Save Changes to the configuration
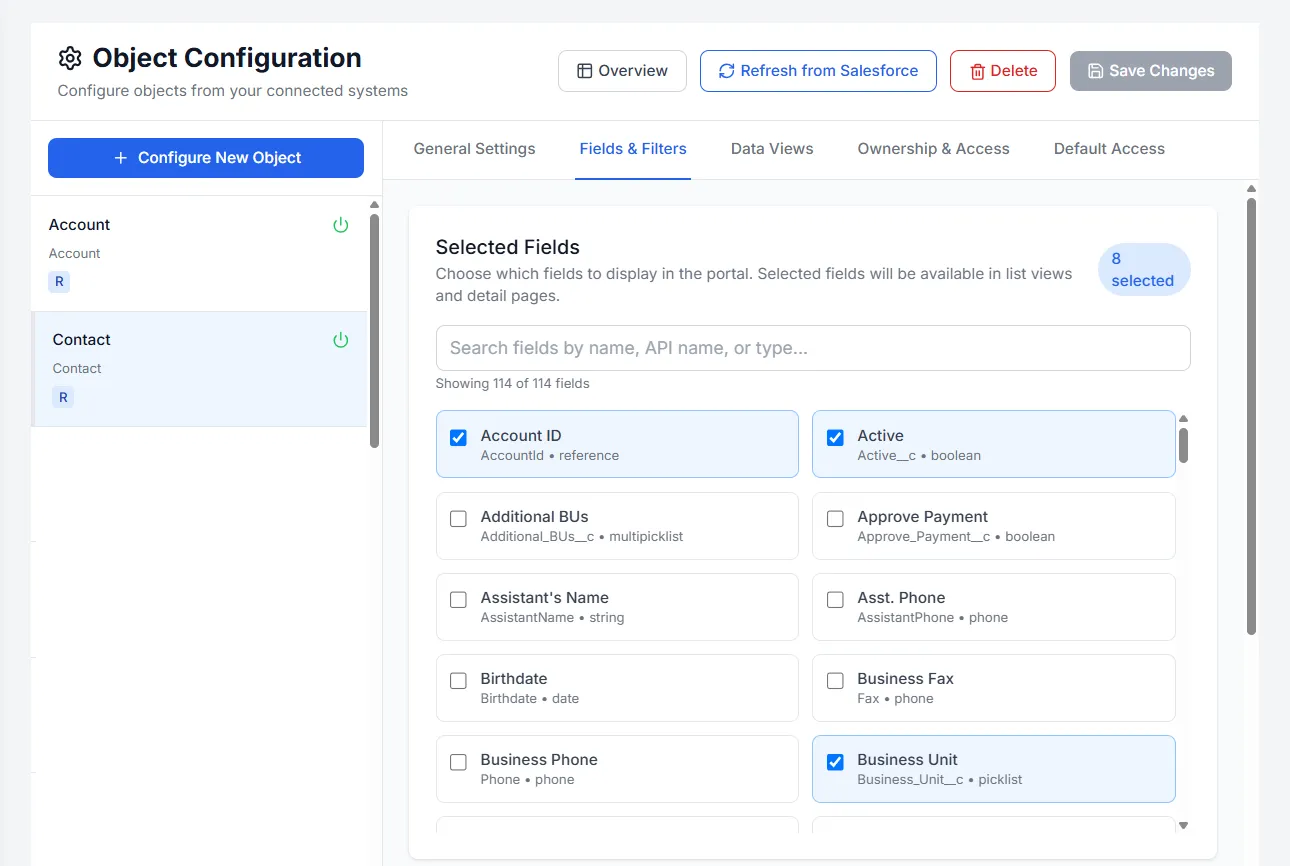 pyautogui.click(x=1151, y=71)
